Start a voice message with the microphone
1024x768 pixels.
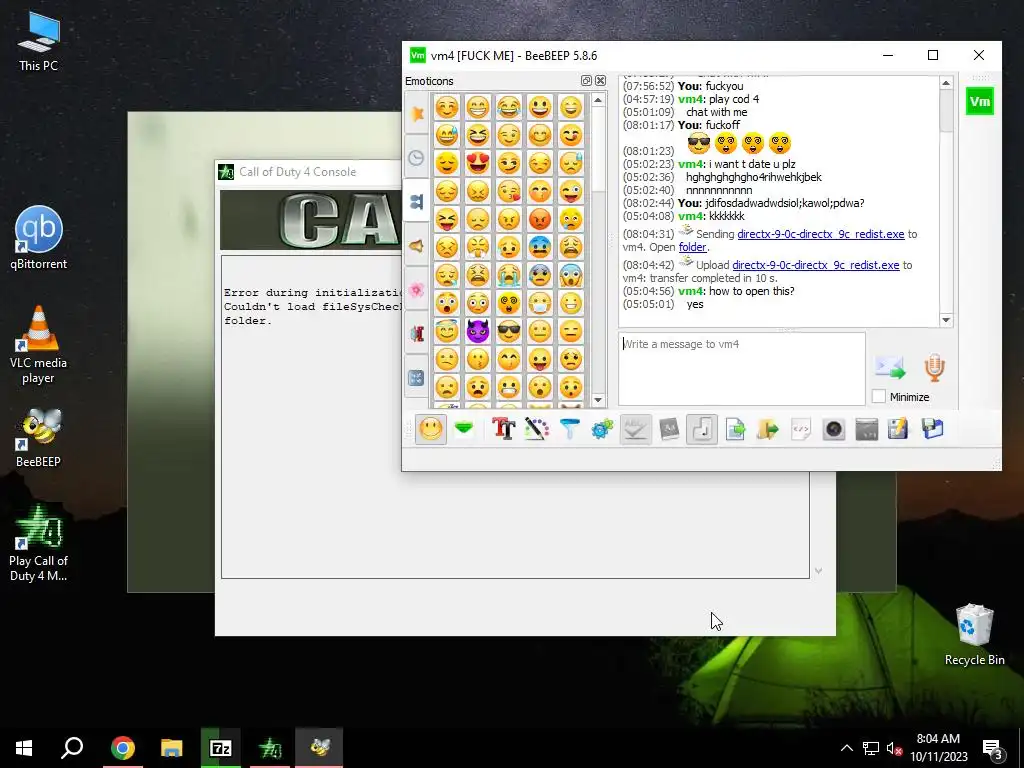click(x=935, y=368)
